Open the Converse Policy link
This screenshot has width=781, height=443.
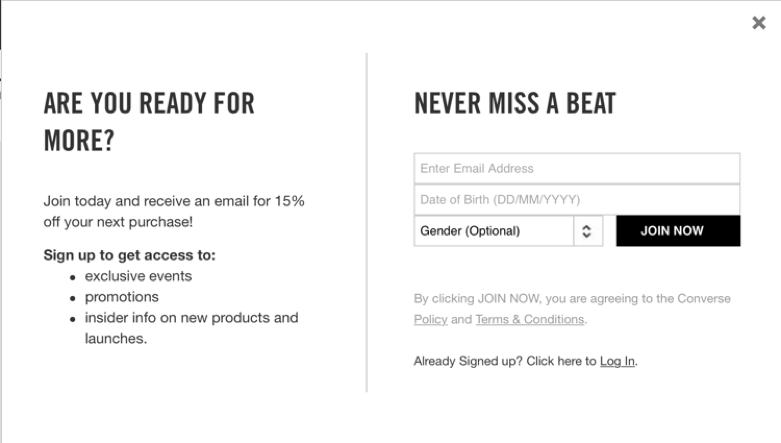pyautogui.click(x=429, y=320)
